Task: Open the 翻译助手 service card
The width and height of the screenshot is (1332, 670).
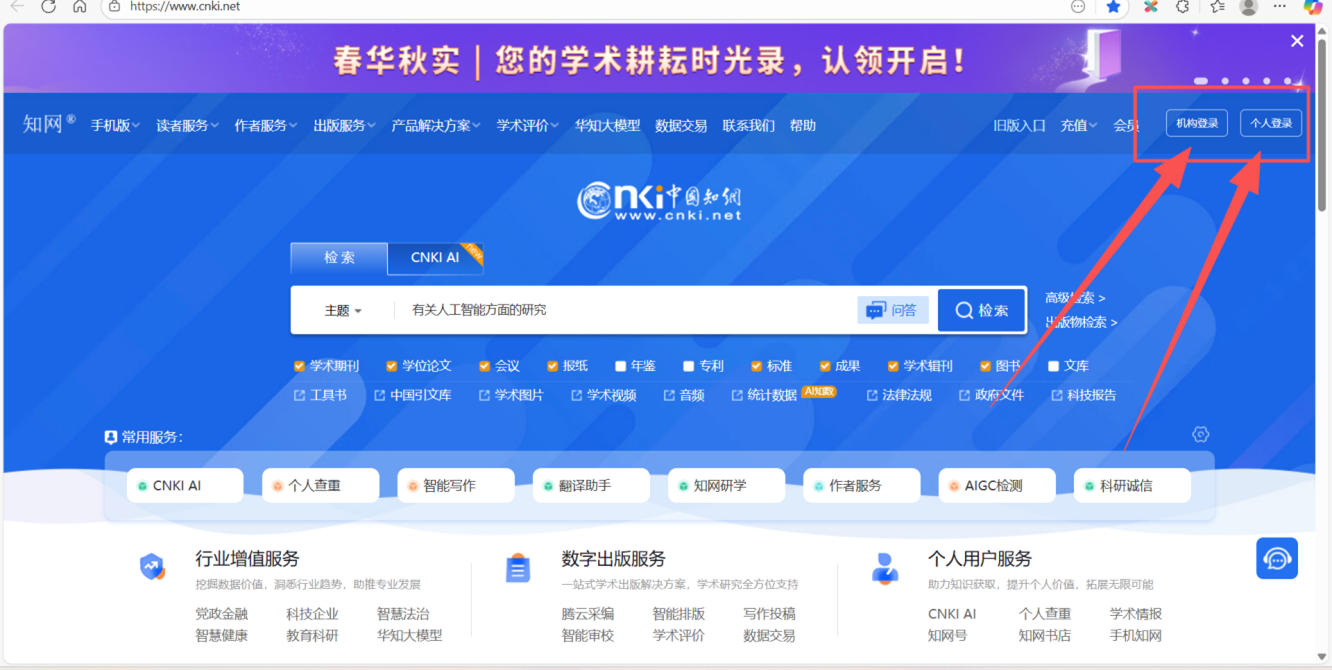Action: (x=591, y=485)
